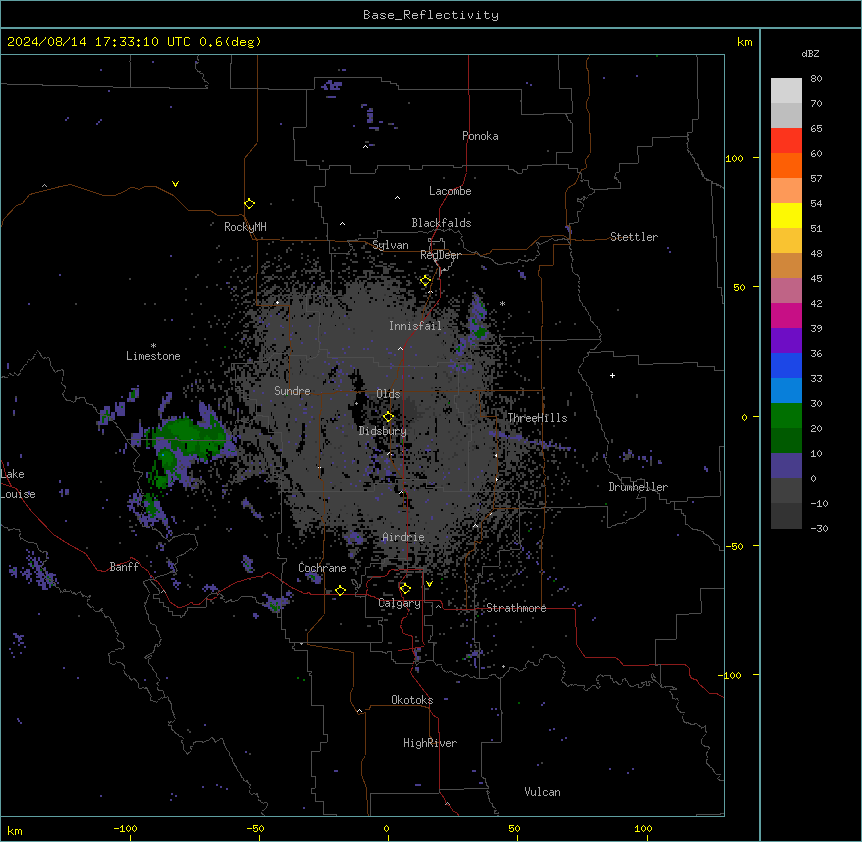Click the topmost light gray legend swatch
This screenshot has height=842, width=862.
click(786, 90)
